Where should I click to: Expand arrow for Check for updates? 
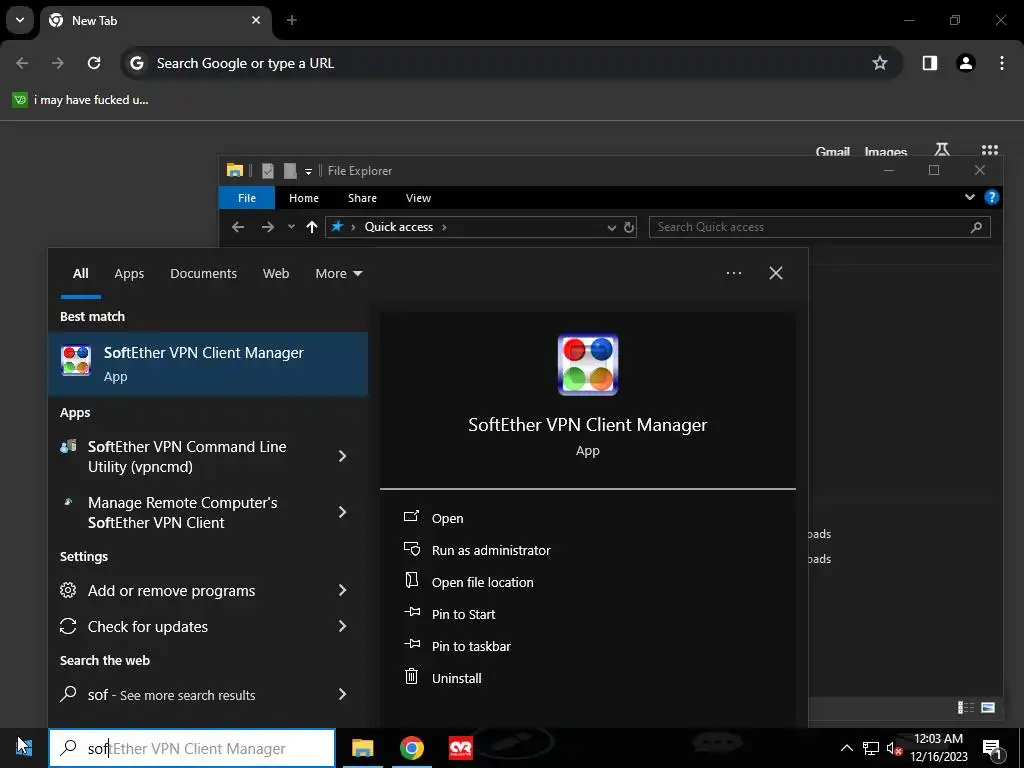pyautogui.click(x=342, y=626)
